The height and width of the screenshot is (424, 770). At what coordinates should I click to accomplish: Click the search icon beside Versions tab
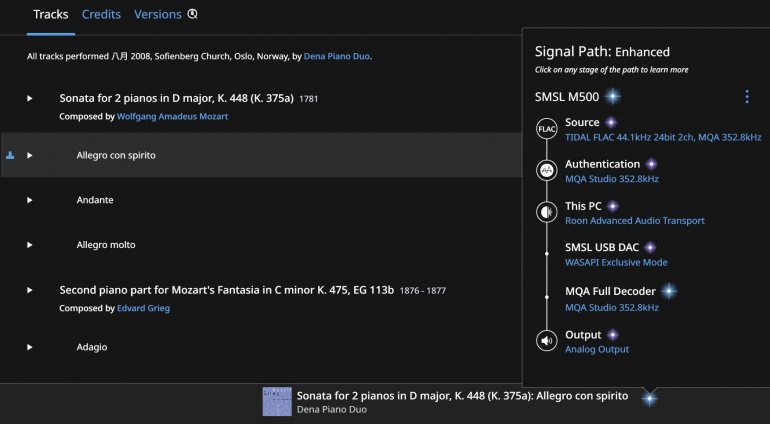[x=193, y=14]
